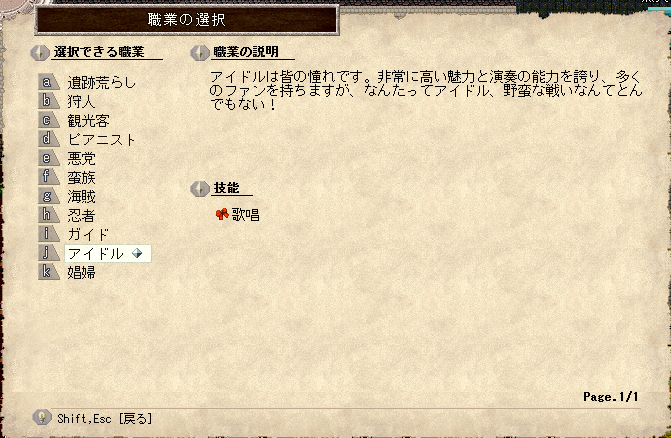The width and height of the screenshot is (671, 438).
Task: Click the 'k' key icon beside 娼婦
Action: click(x=48, y=272)
